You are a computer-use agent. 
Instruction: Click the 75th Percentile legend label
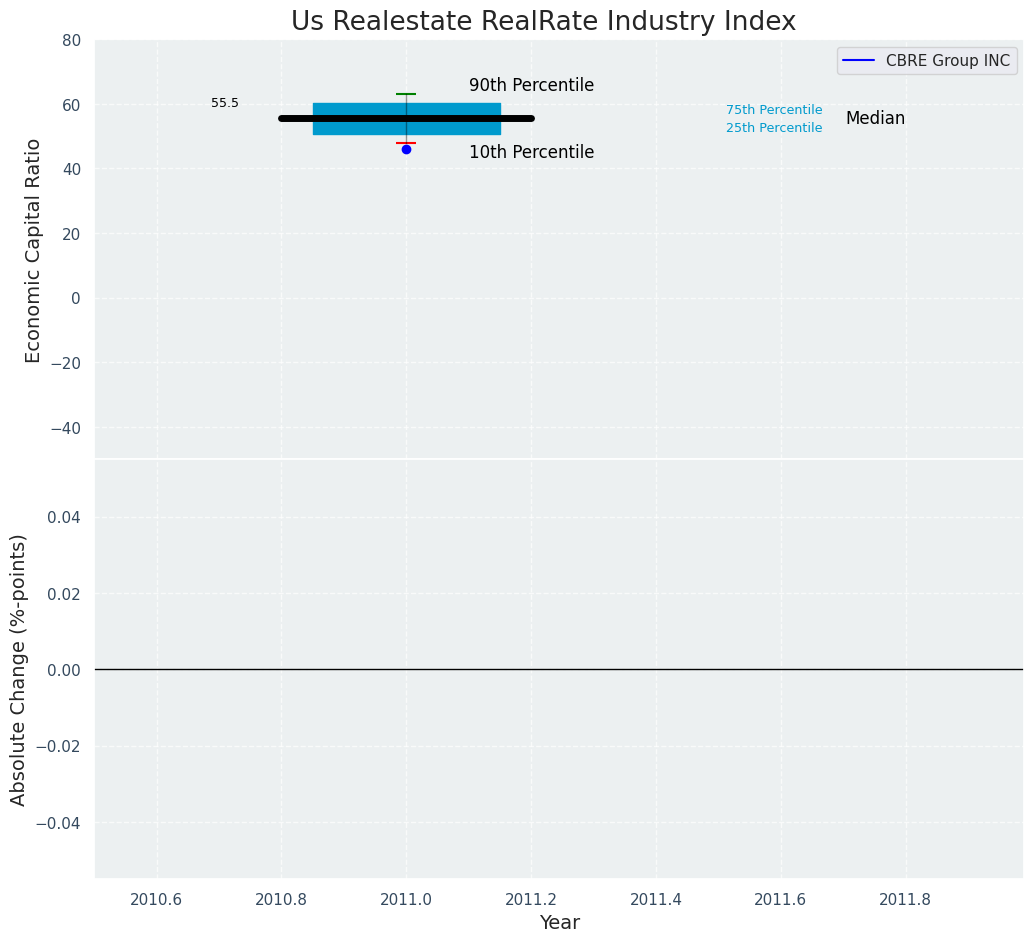(774, 110)
